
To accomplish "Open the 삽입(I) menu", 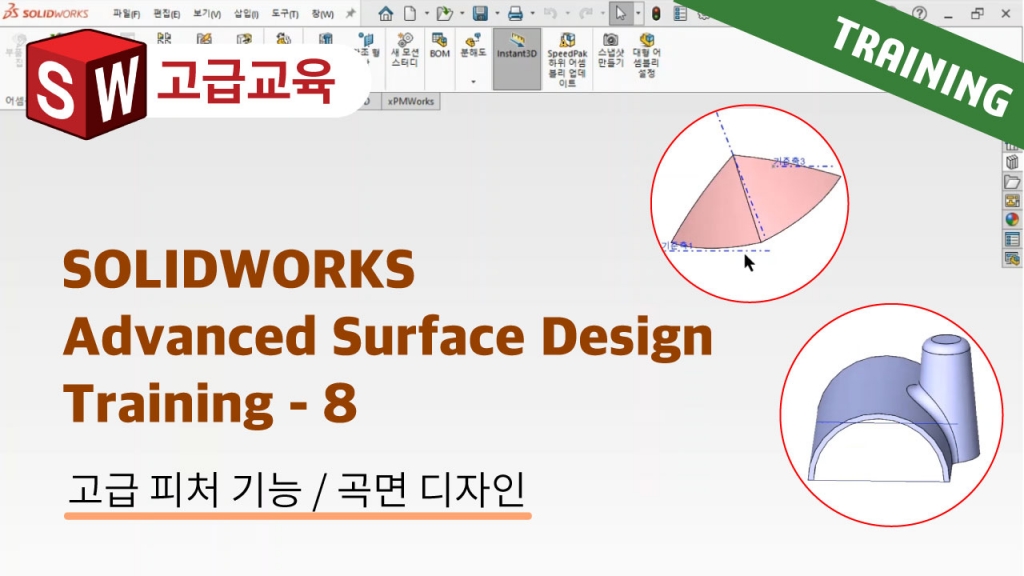I will pyautogui.click(x=246, y=14).
